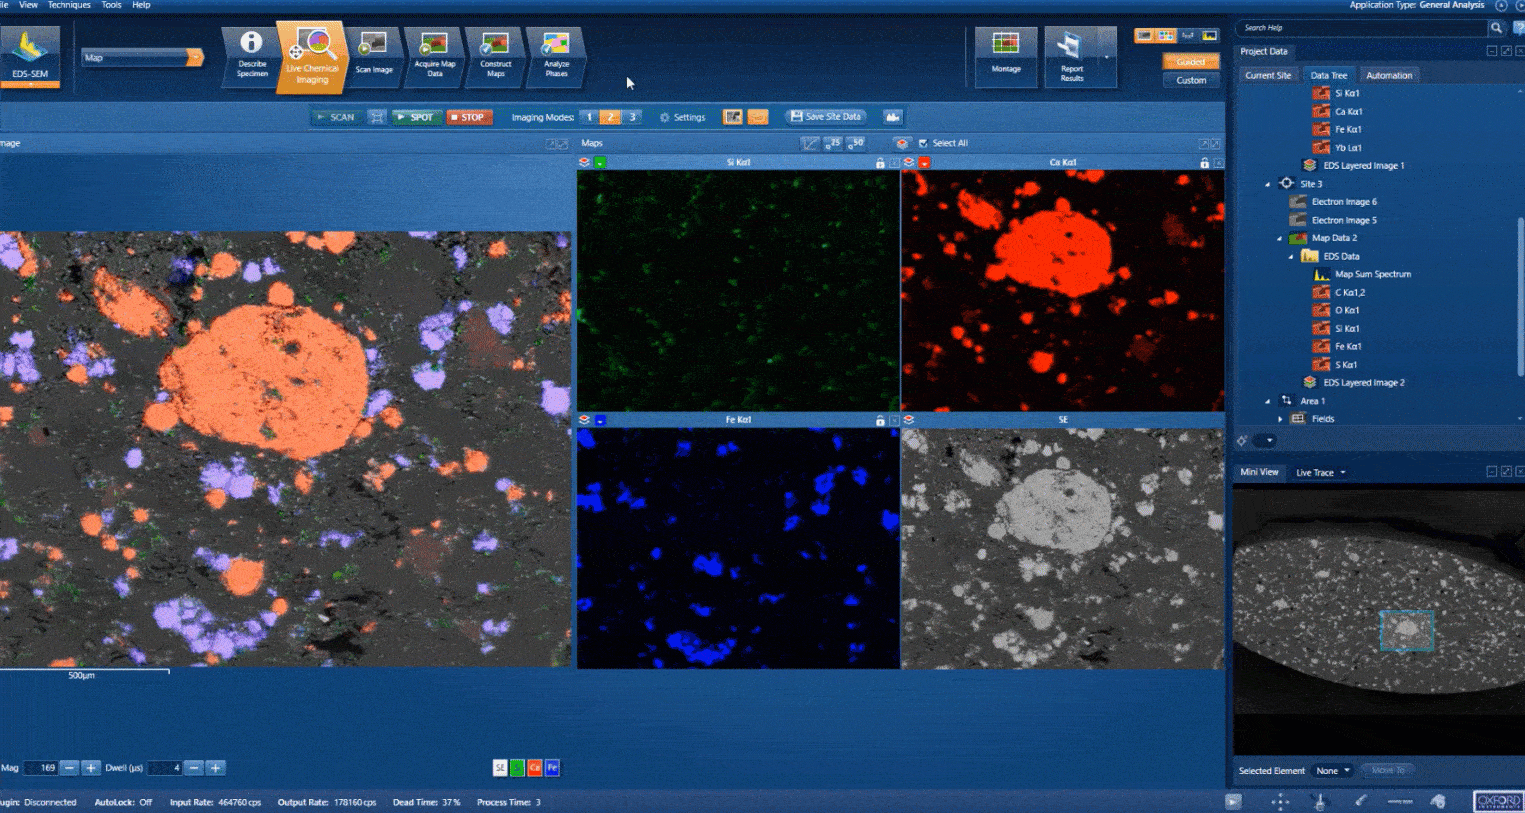Click the Scan Image step icon
This screenshot has height=813, width=1525.
pyautogui.click(x=374, y=54)
